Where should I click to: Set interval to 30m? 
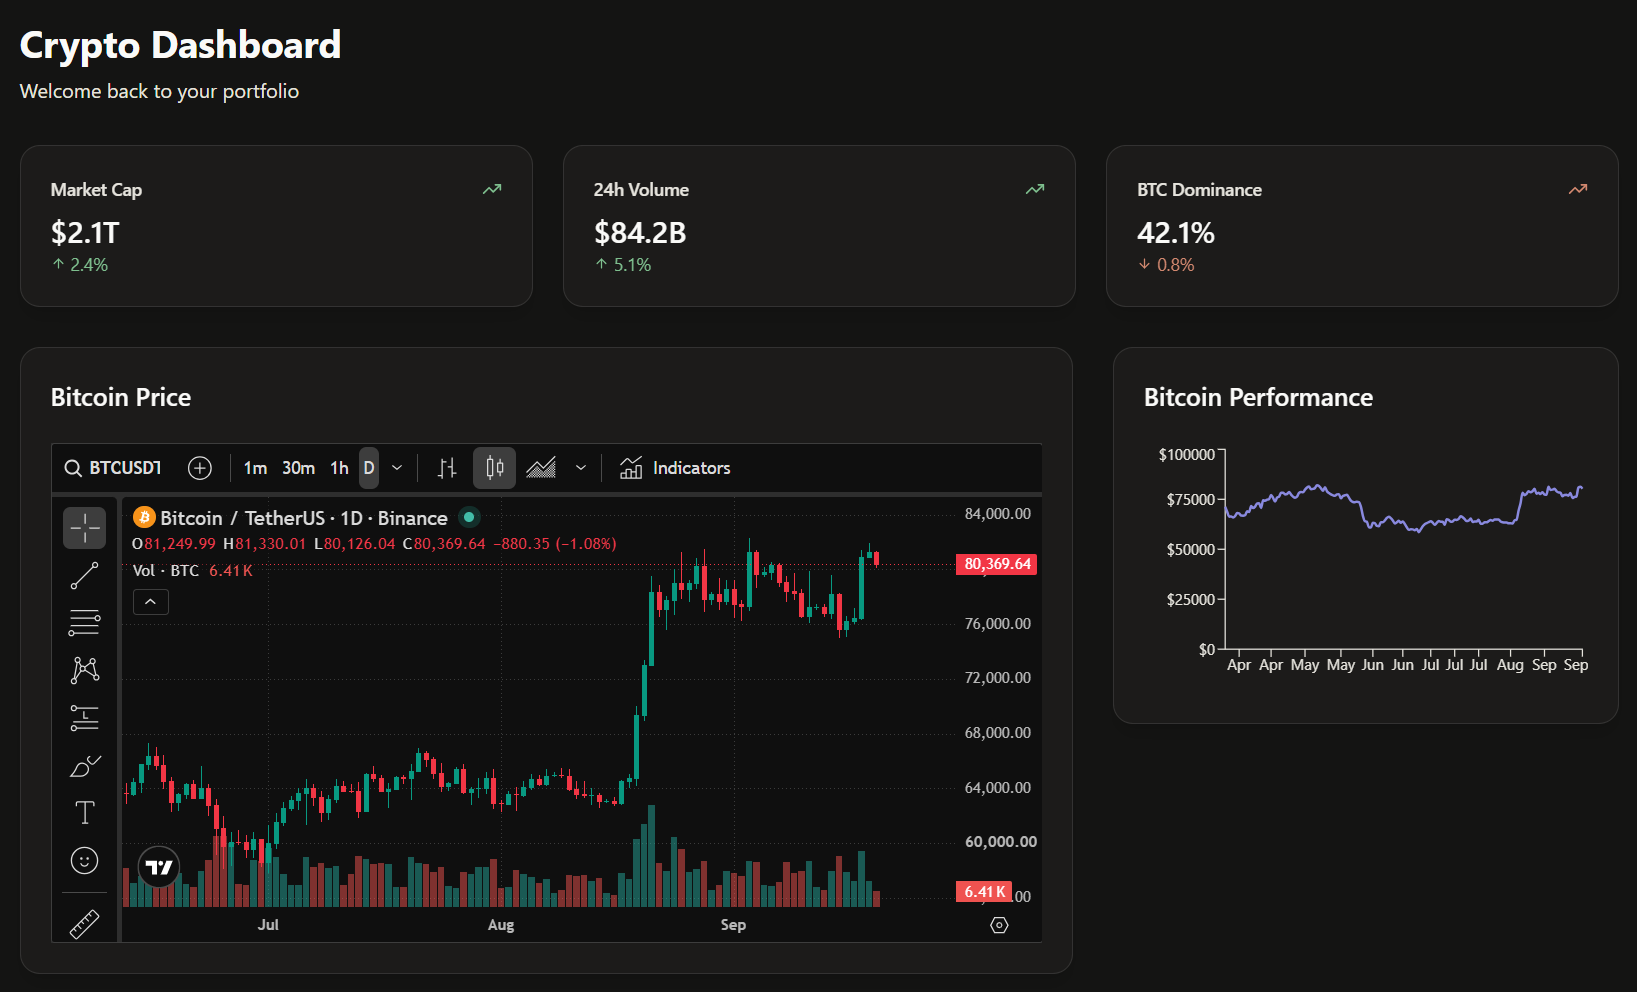(298, 468)
